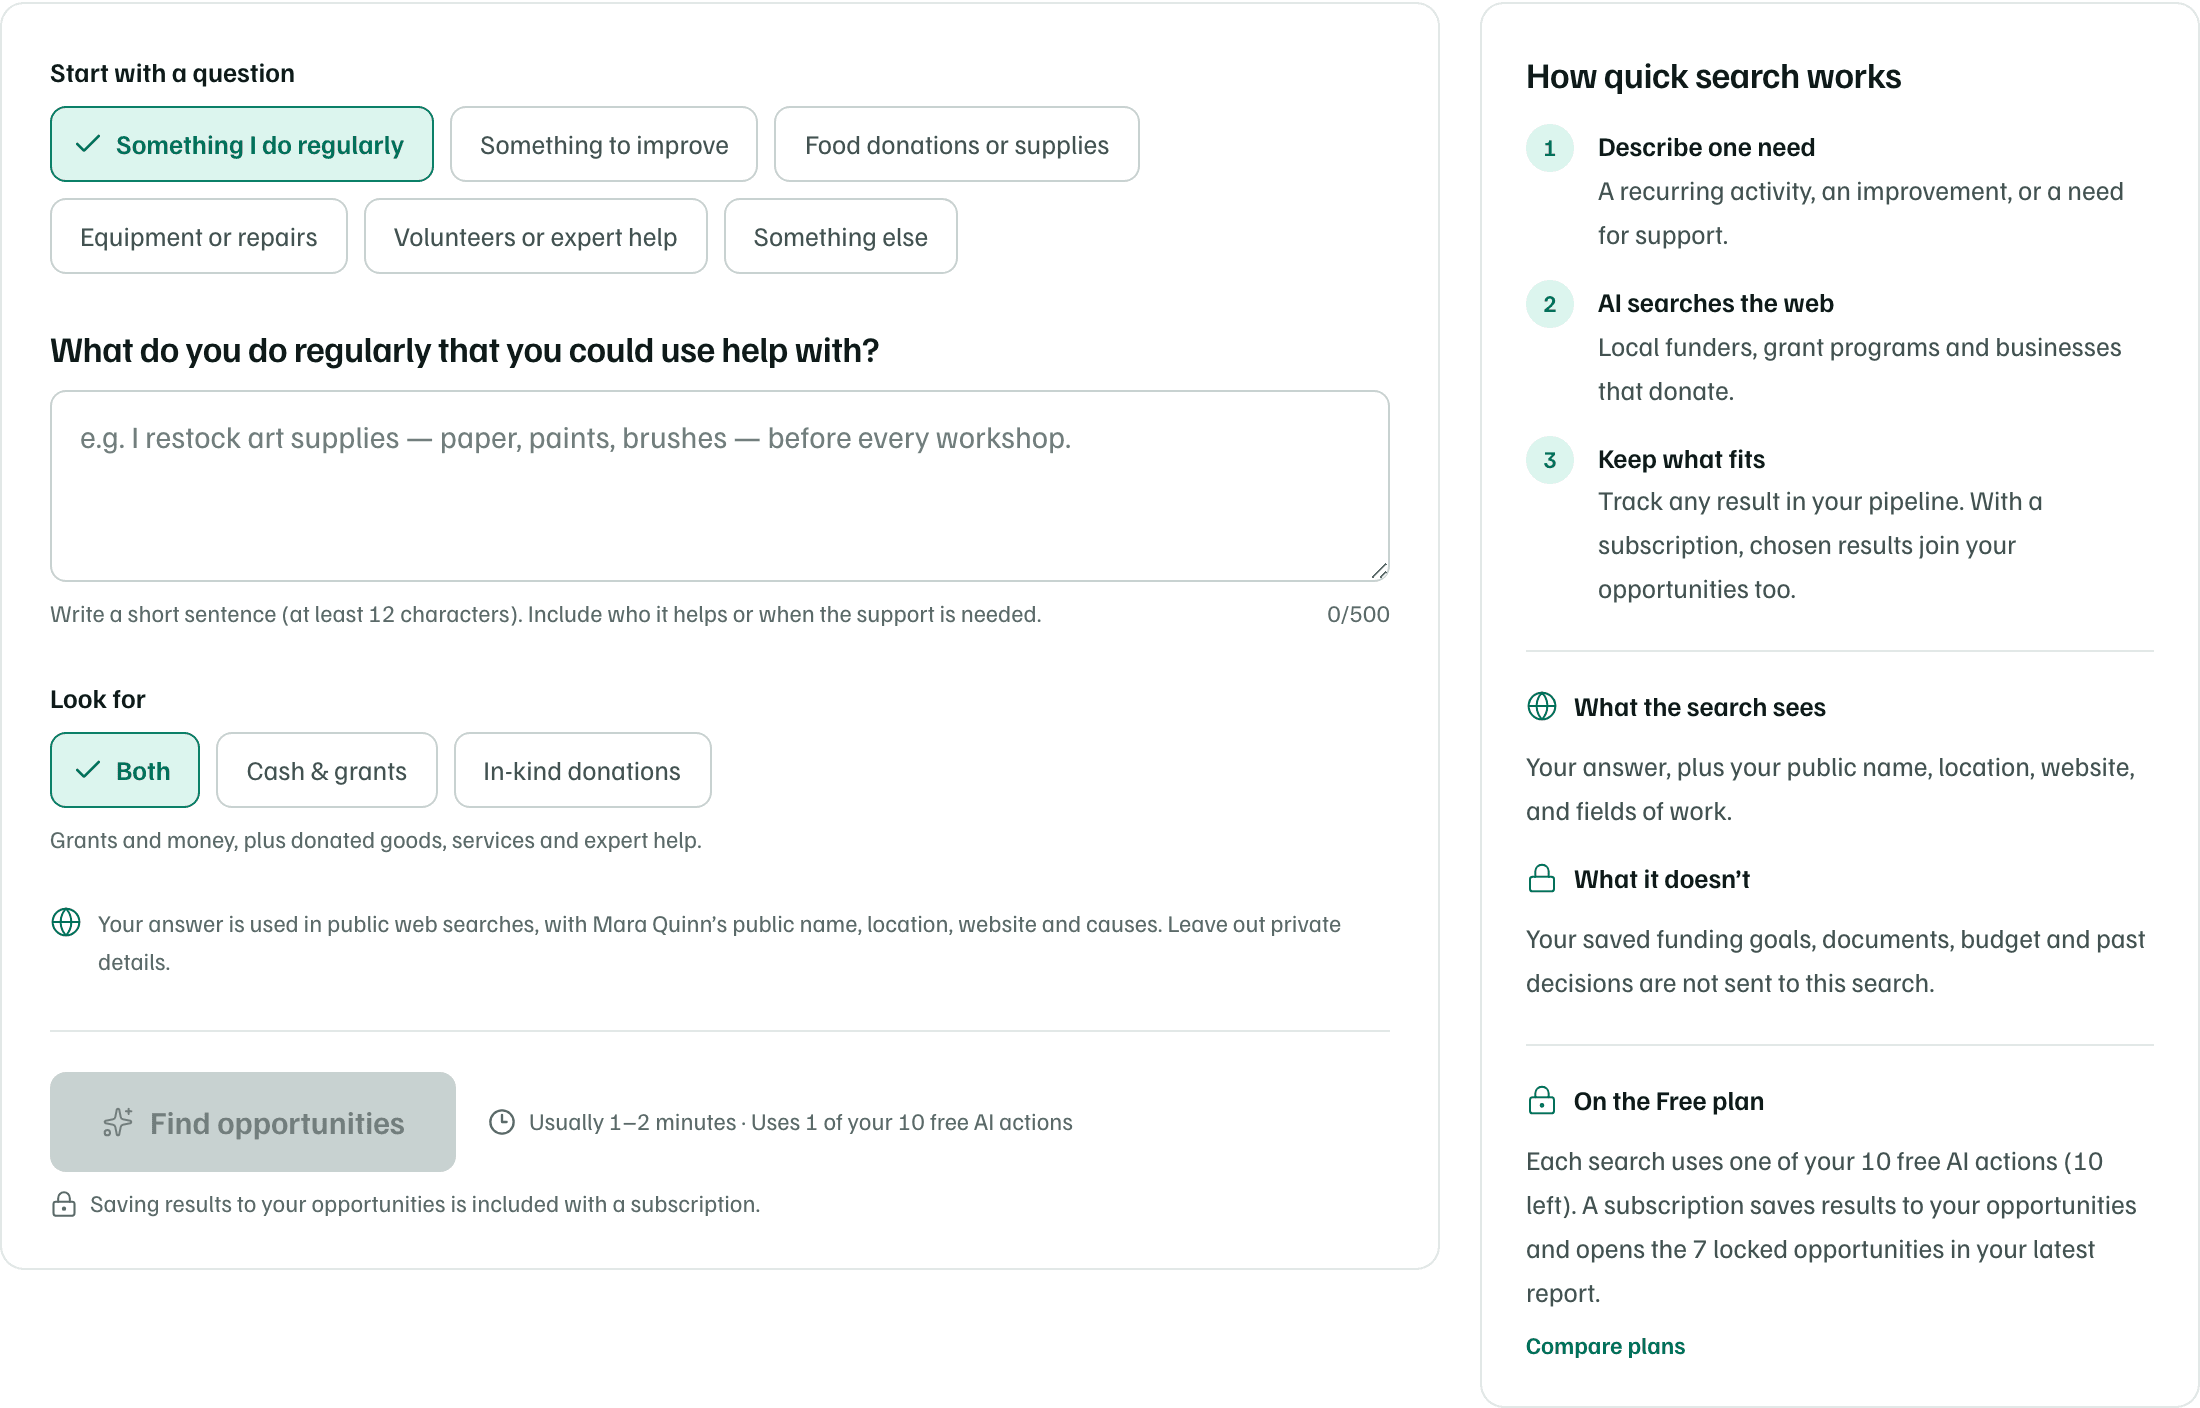Click the 'Describe one need' step title
Image resolution: width=2200 pixels, height=1408 pixels.
point(1706,147)
